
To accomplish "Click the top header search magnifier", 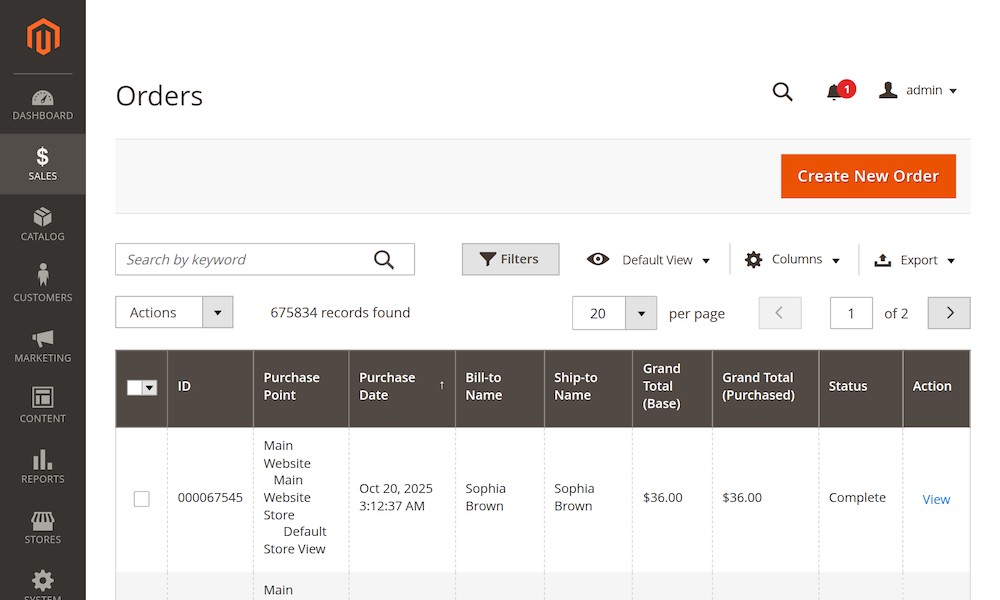I will click(782, 92).
